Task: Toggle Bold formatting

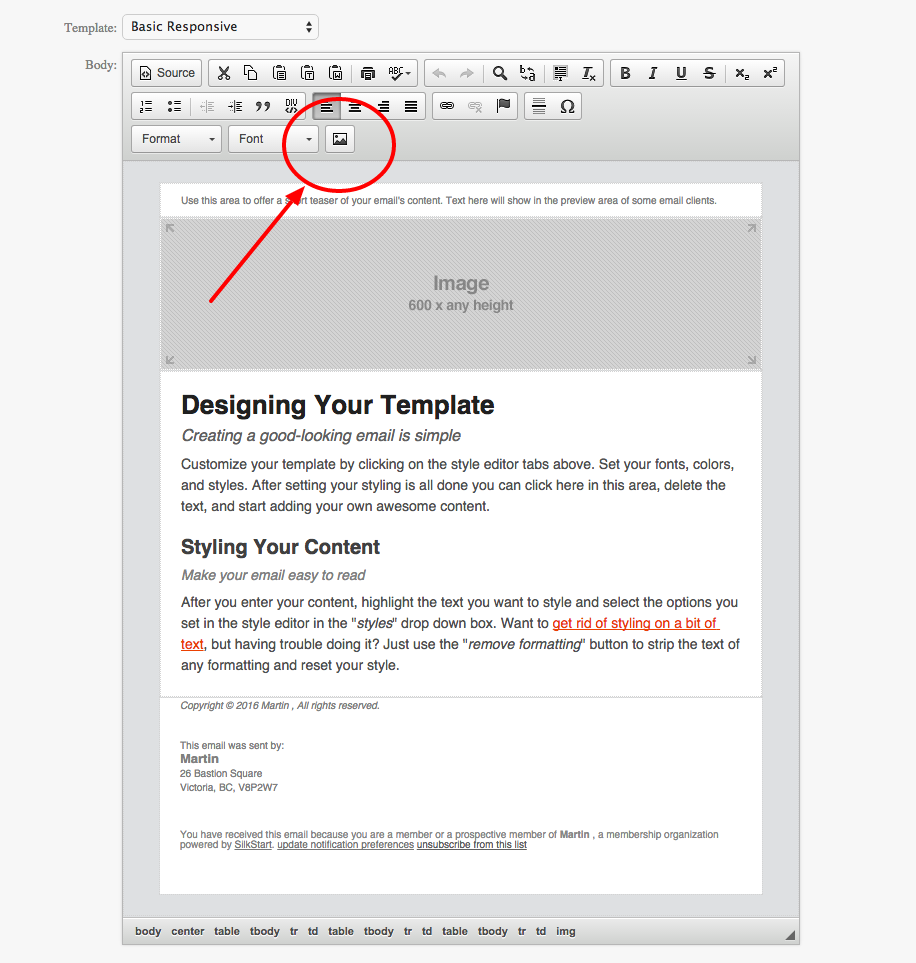Action: pyautogui.click(x=625, y=73)
